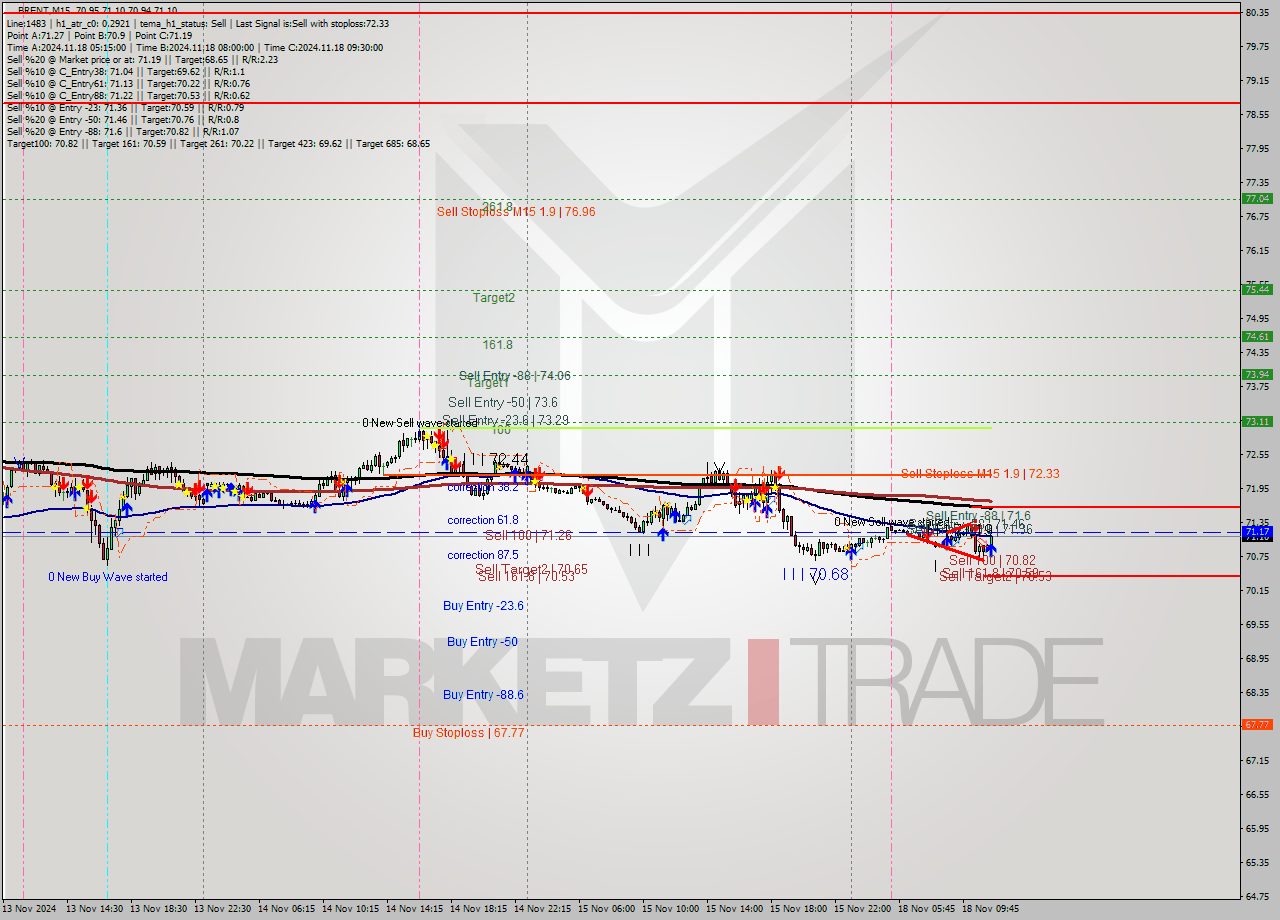
Task: Click the 69.55 price axis value
Action: (x=1257, y=624)
